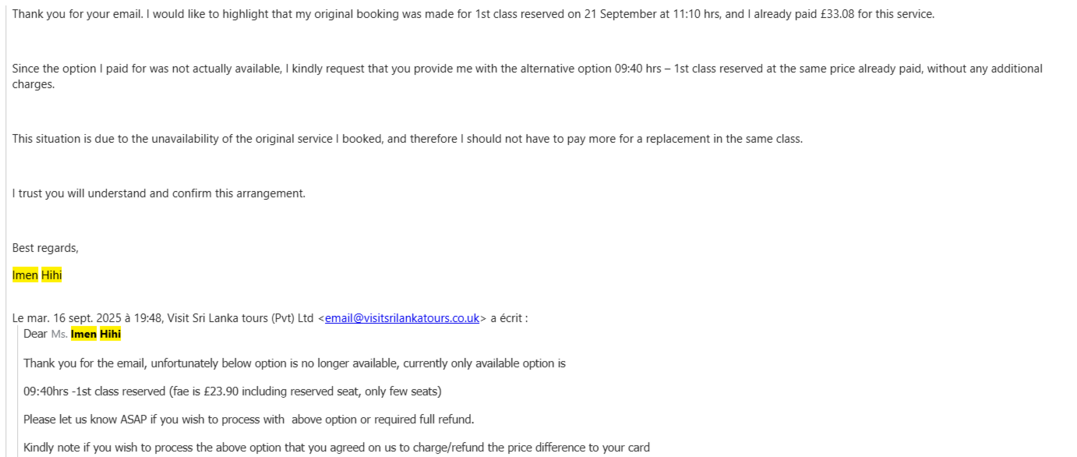Click the word "charges." ending second paragraph

(x=33, y=84)
